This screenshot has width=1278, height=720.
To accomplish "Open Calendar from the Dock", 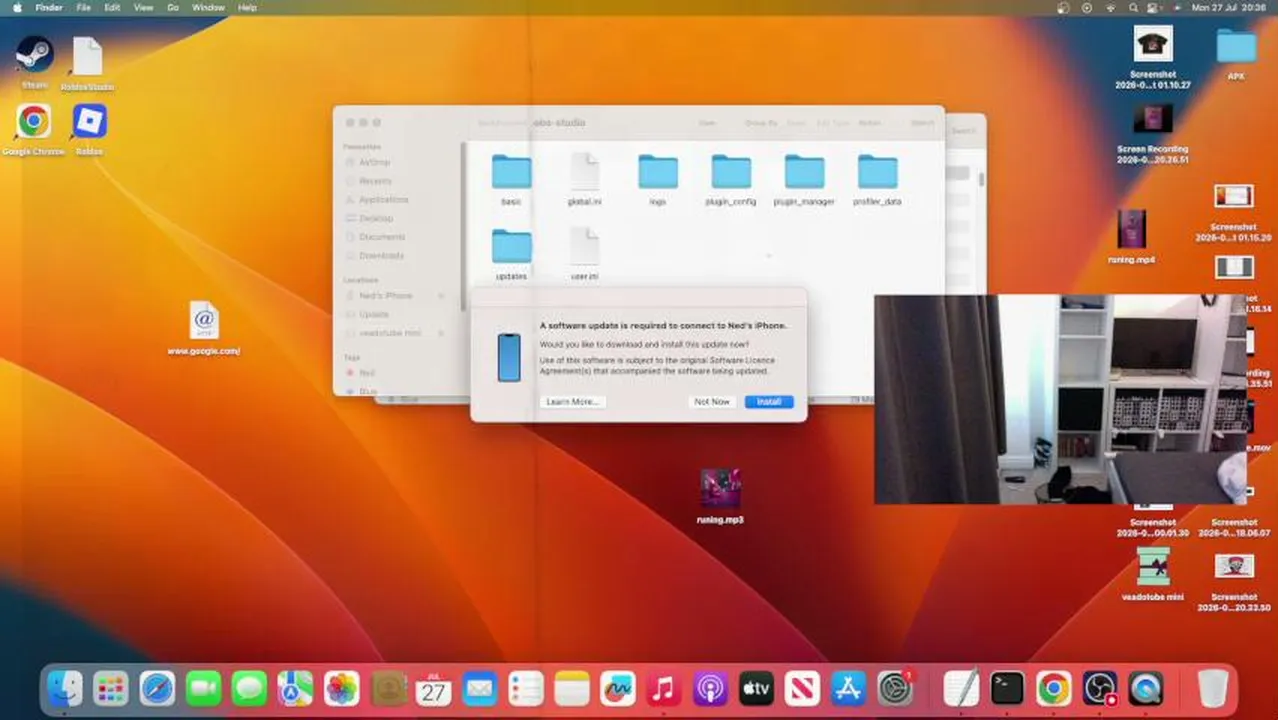I will 433,688.
